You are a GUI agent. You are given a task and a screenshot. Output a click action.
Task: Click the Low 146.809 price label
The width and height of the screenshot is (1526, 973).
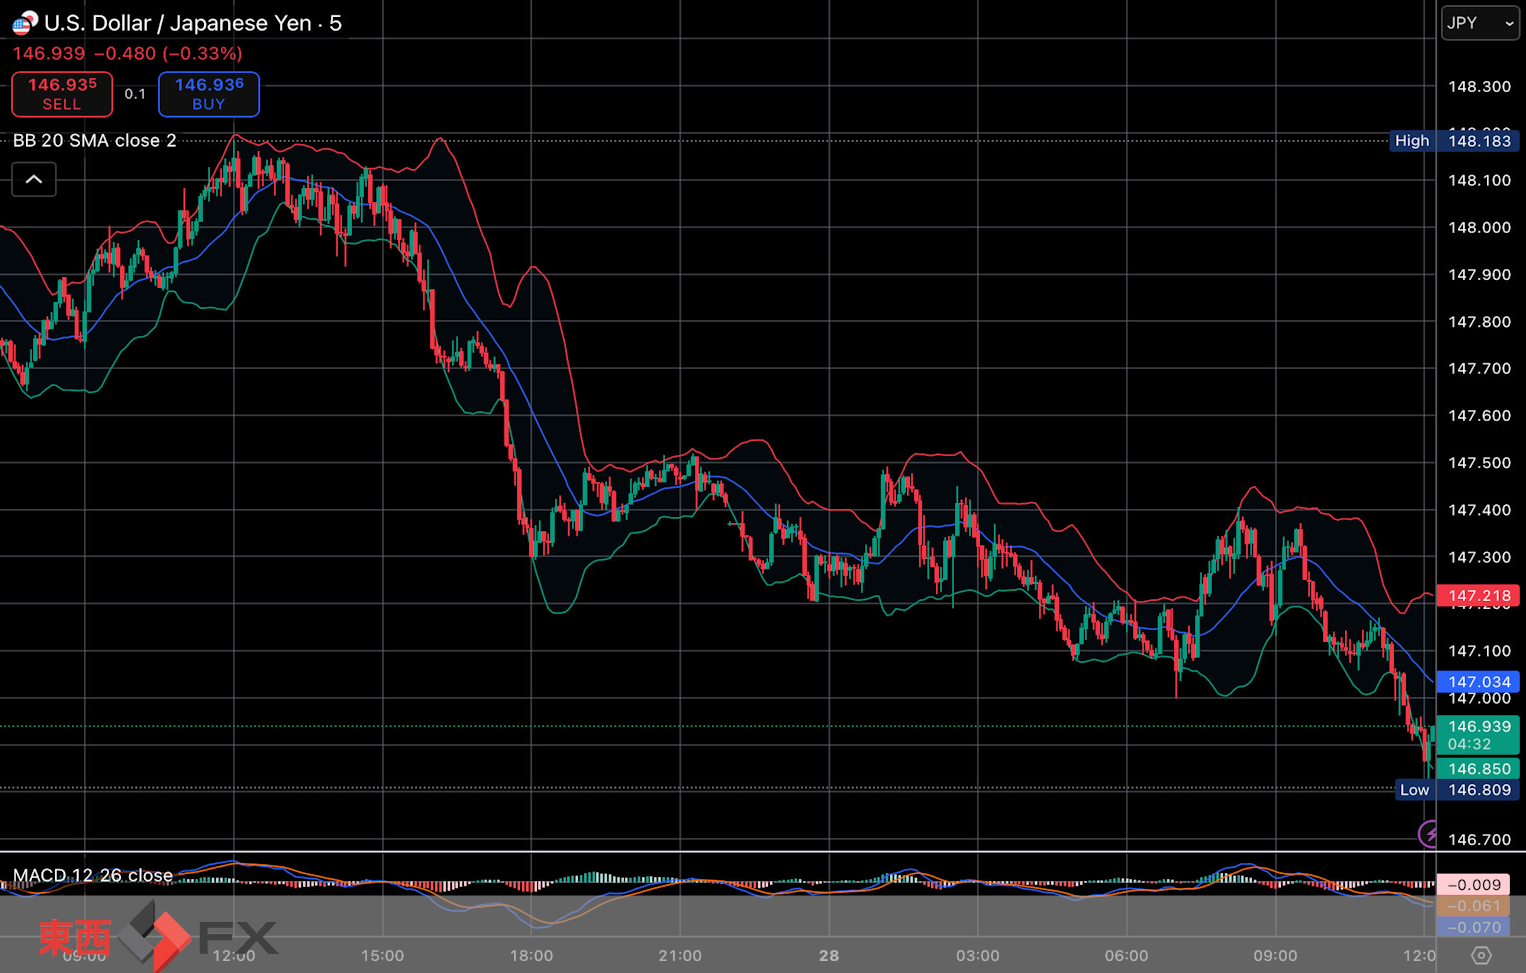click(1456, 790)
